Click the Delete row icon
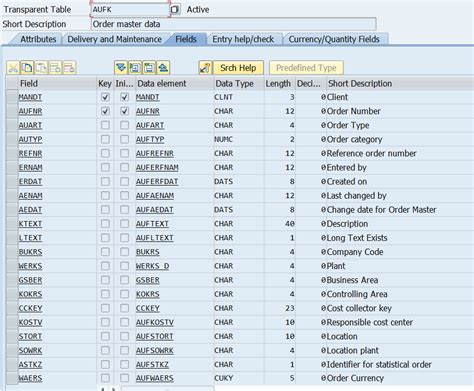 pyautogui.click(x=69, y=68)
